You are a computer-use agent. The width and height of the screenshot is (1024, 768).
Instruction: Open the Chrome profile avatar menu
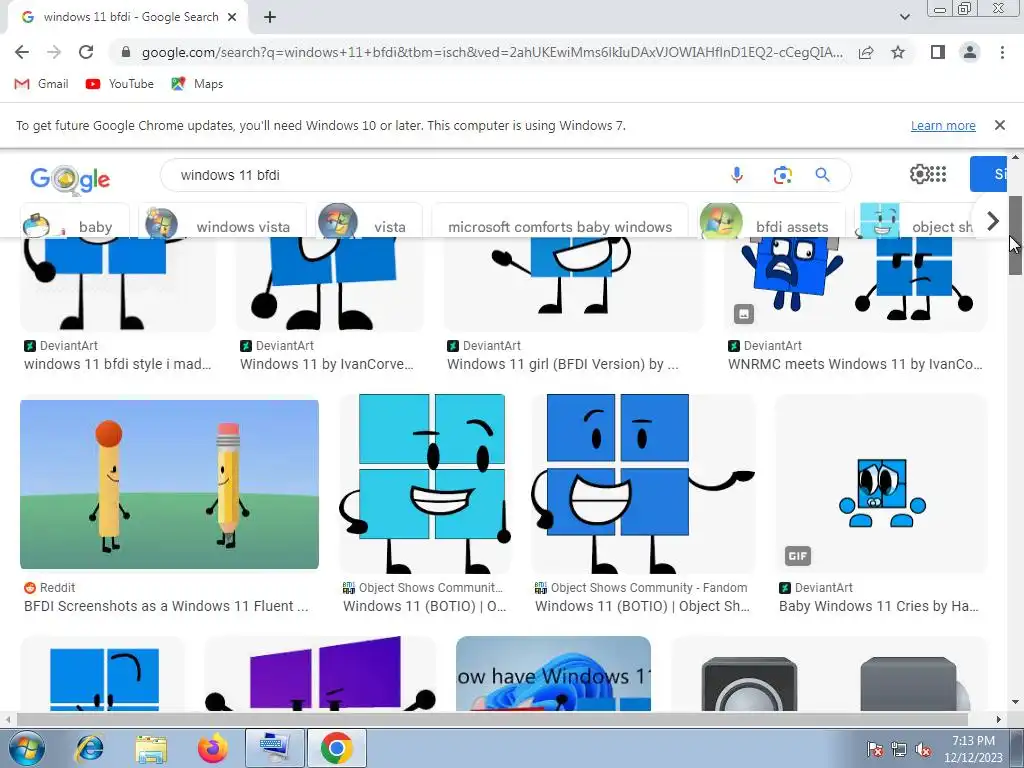[970, 52]
